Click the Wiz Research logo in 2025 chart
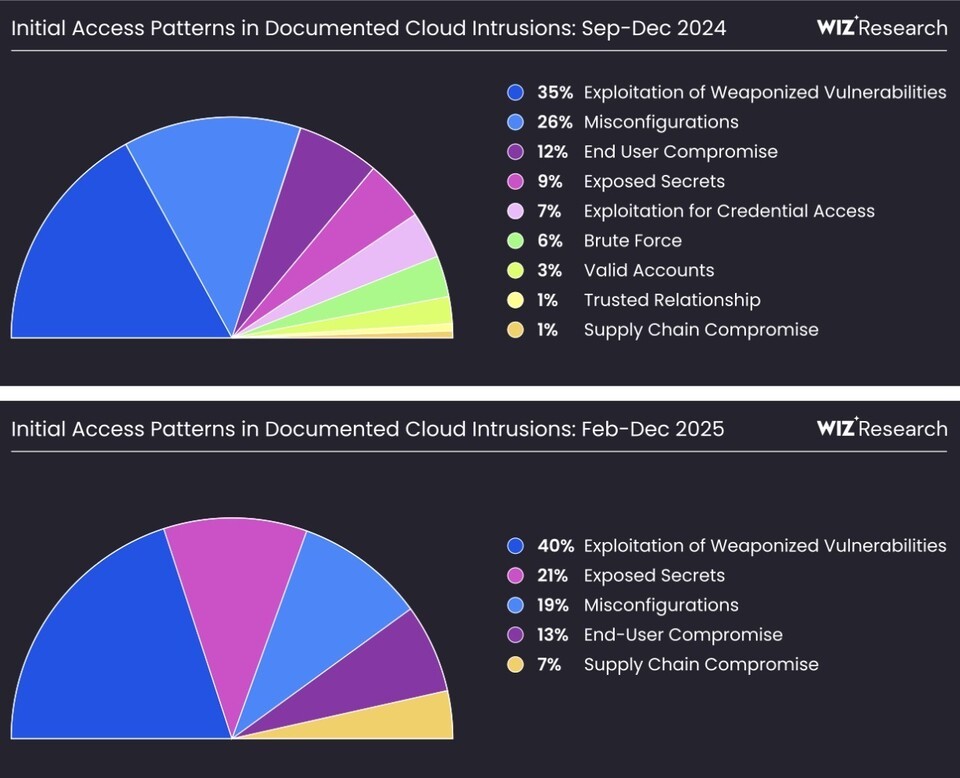This screenshot has width=960, height=778. click(881, 429)
